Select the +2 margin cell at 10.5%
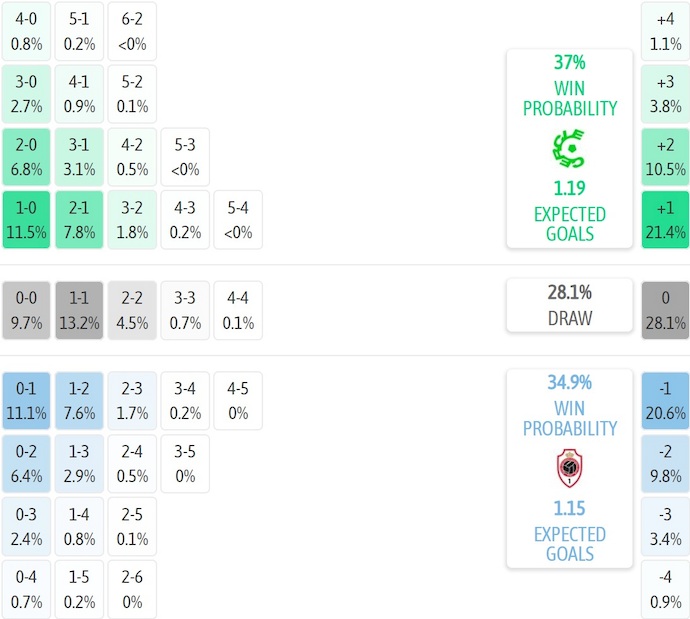The height and width of the screenshot is (619, 690). (665, 157)
